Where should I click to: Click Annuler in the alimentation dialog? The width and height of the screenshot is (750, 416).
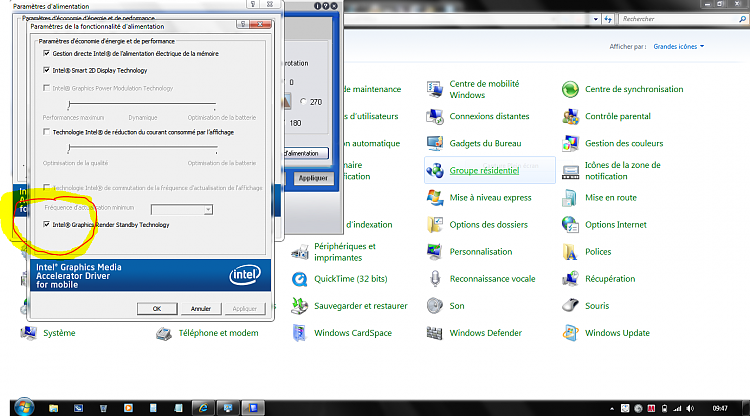(200, 308)
